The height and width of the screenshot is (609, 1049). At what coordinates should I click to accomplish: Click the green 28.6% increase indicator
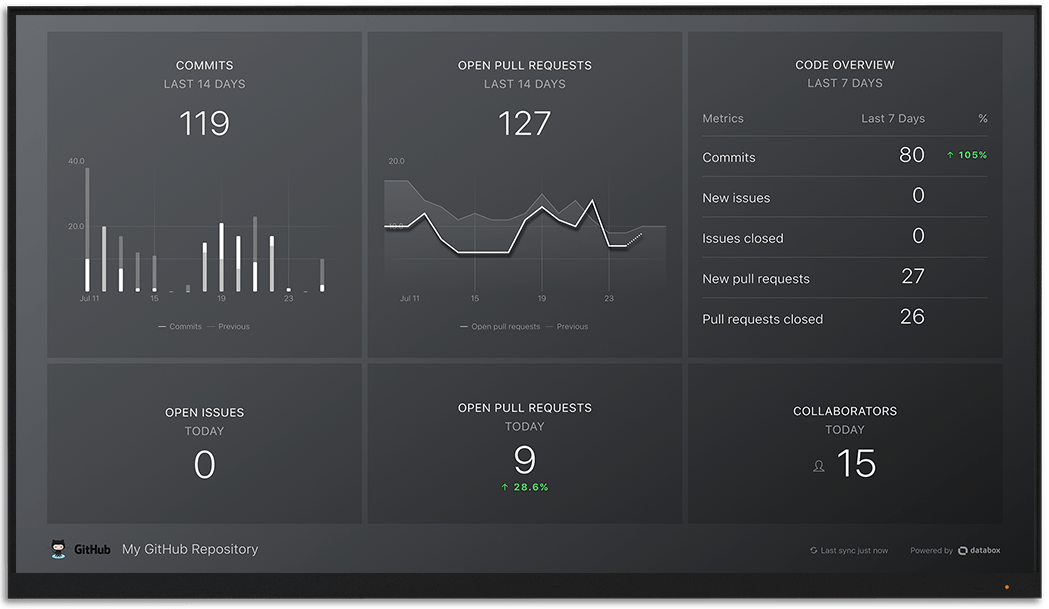(x=524, y=487)
